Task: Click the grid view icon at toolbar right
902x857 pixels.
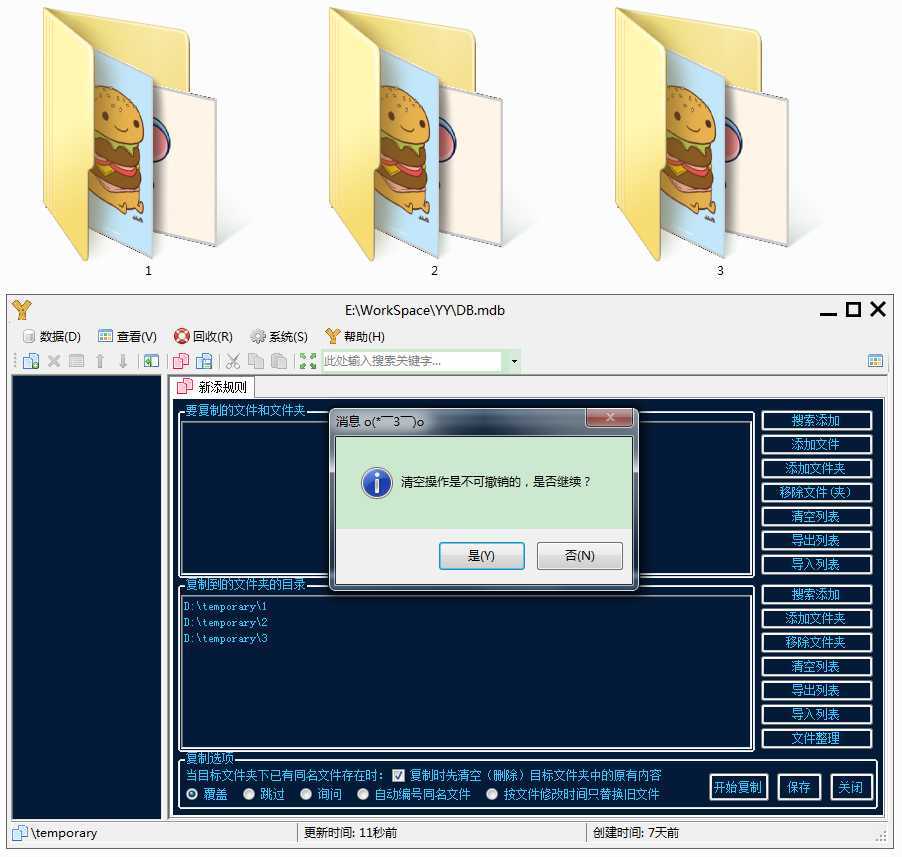Action: pos(875,361)
